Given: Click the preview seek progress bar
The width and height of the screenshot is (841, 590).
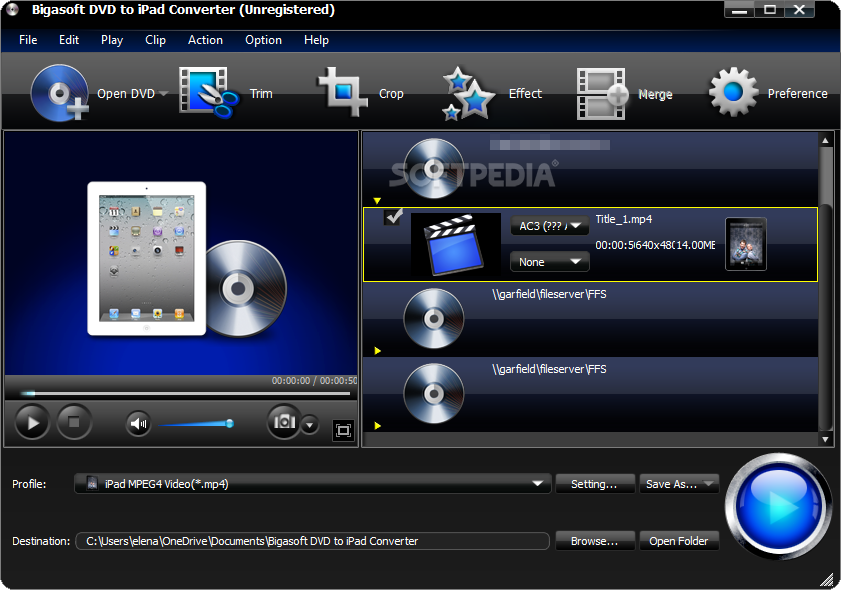Looking at the screenshot, I should tap(185, 394).
